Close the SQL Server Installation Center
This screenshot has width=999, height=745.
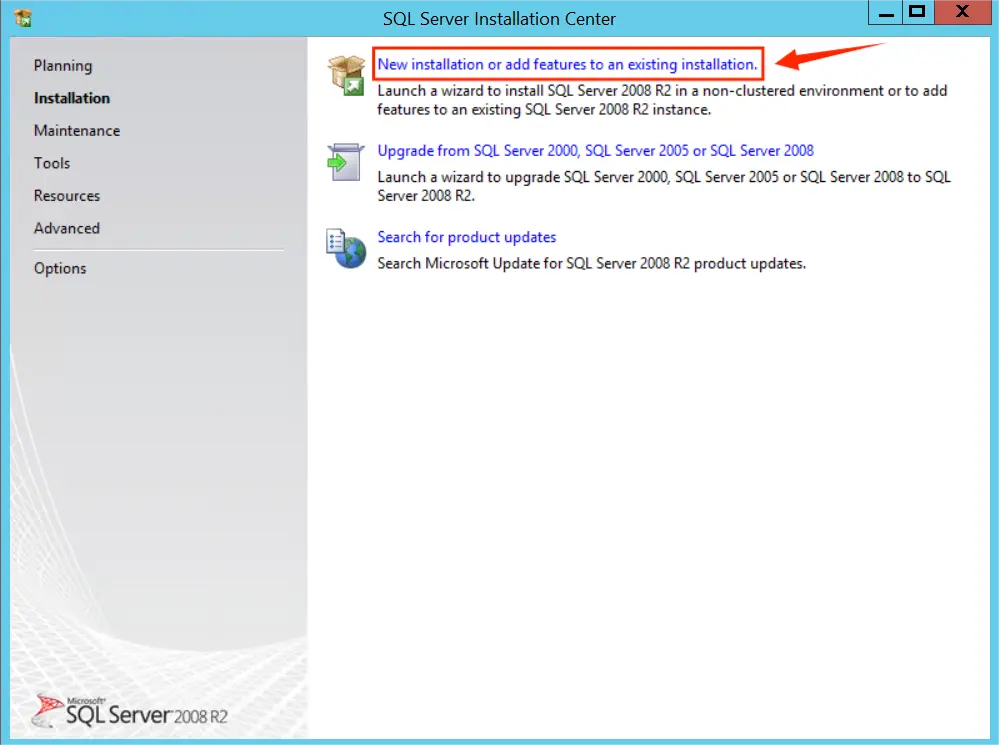pyautogui.click(x=962, y=12)
